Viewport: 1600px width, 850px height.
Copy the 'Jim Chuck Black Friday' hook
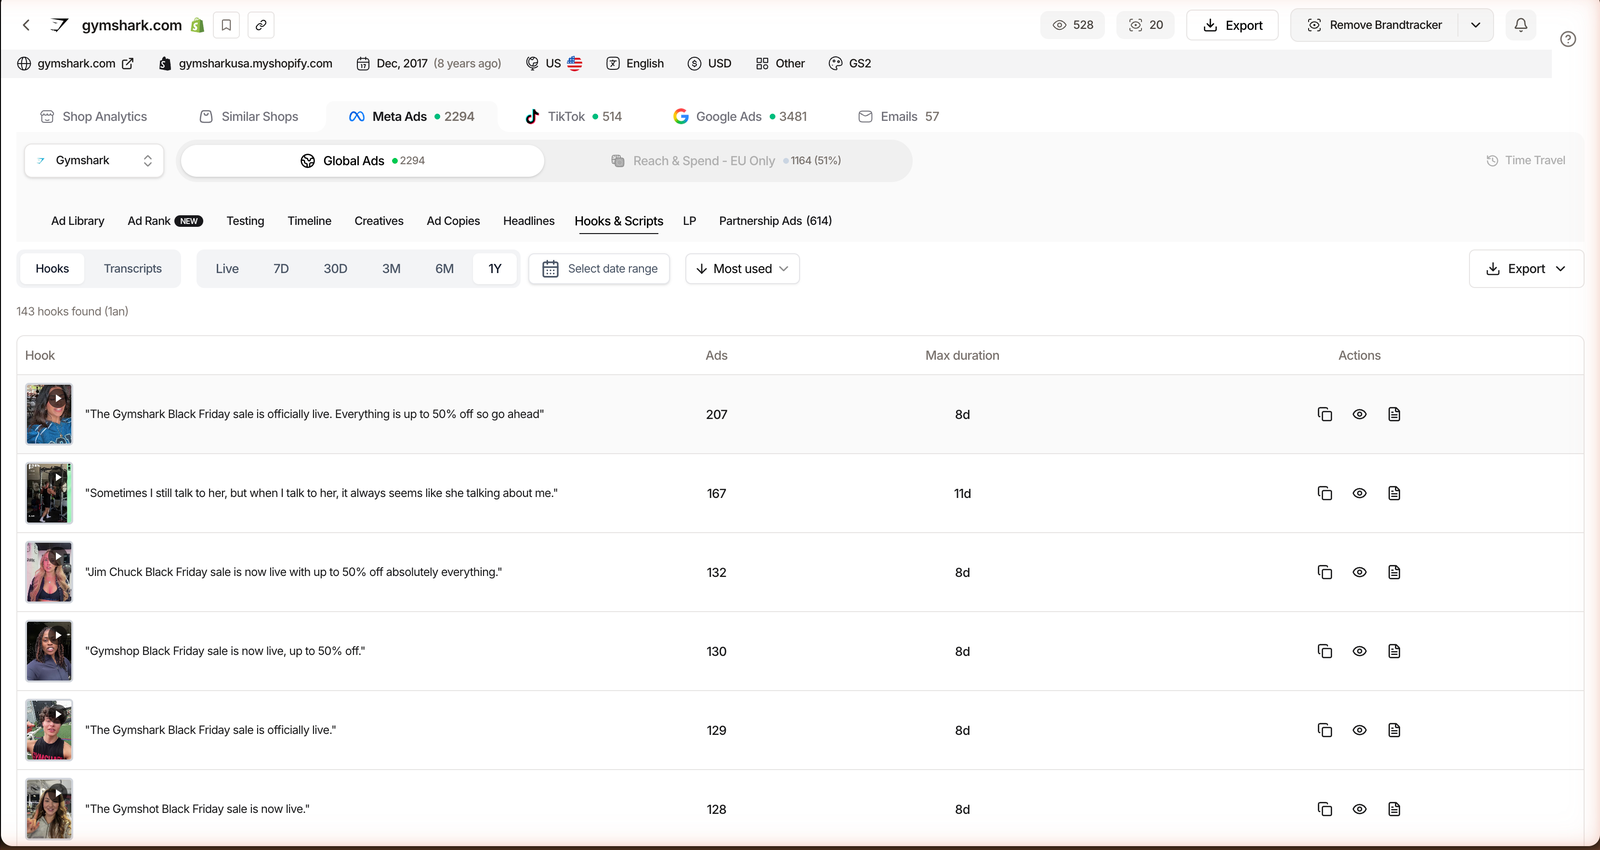click(1325, 572)
